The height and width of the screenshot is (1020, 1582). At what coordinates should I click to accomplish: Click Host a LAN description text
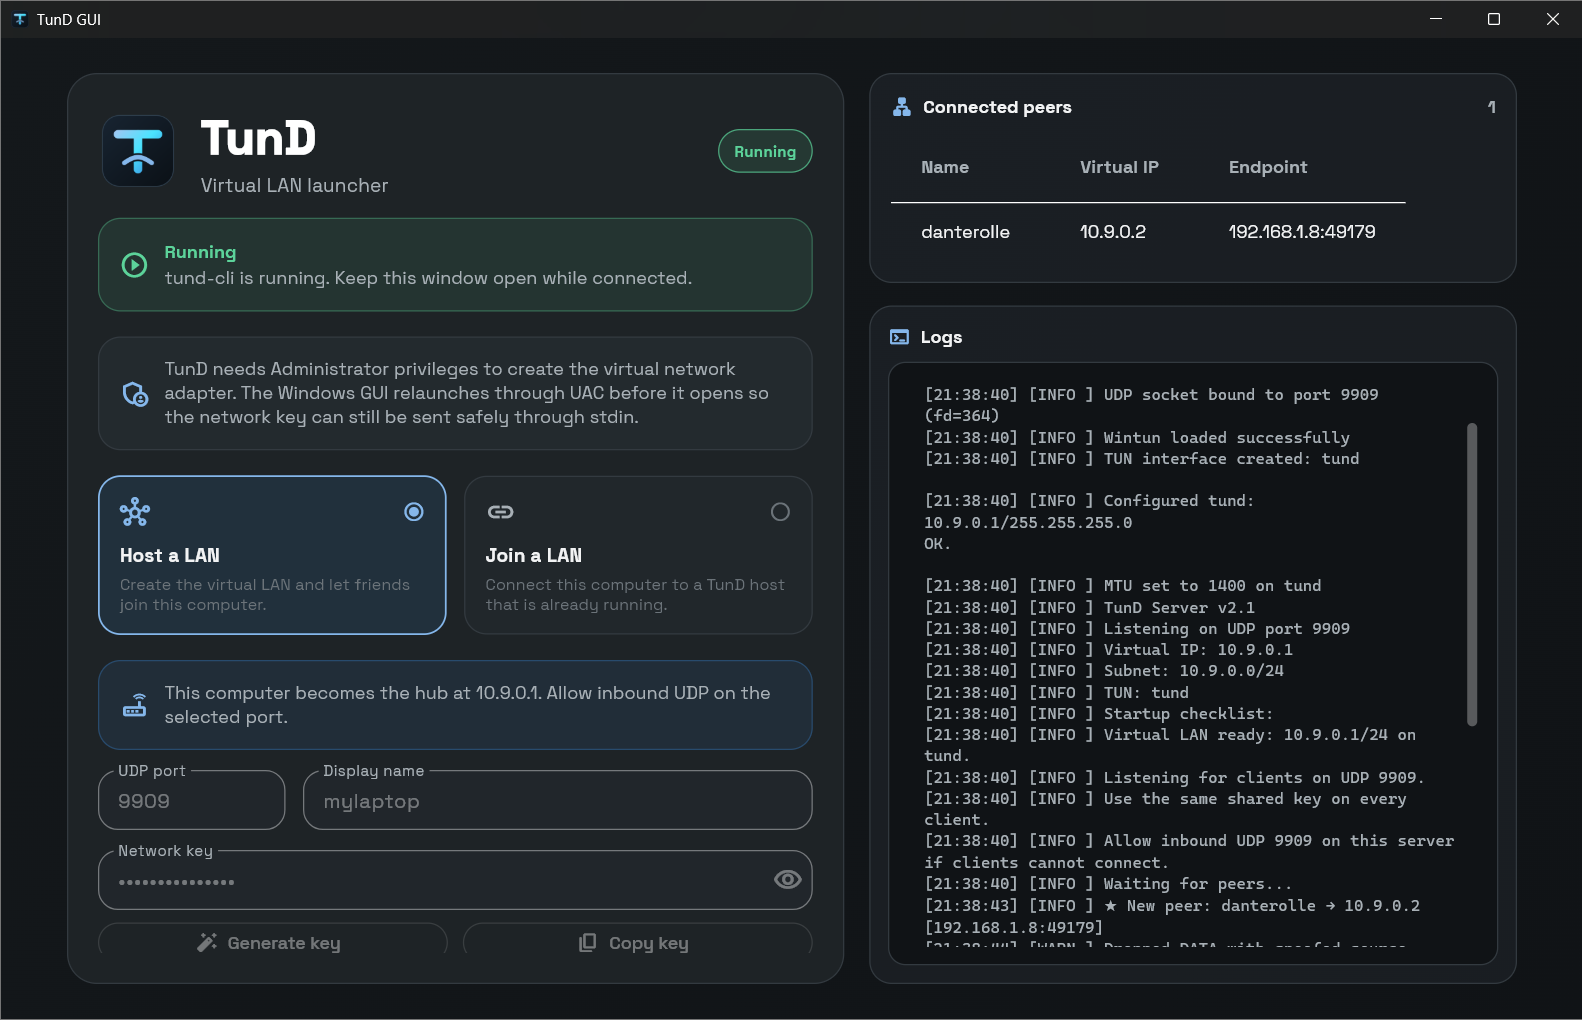265,595
